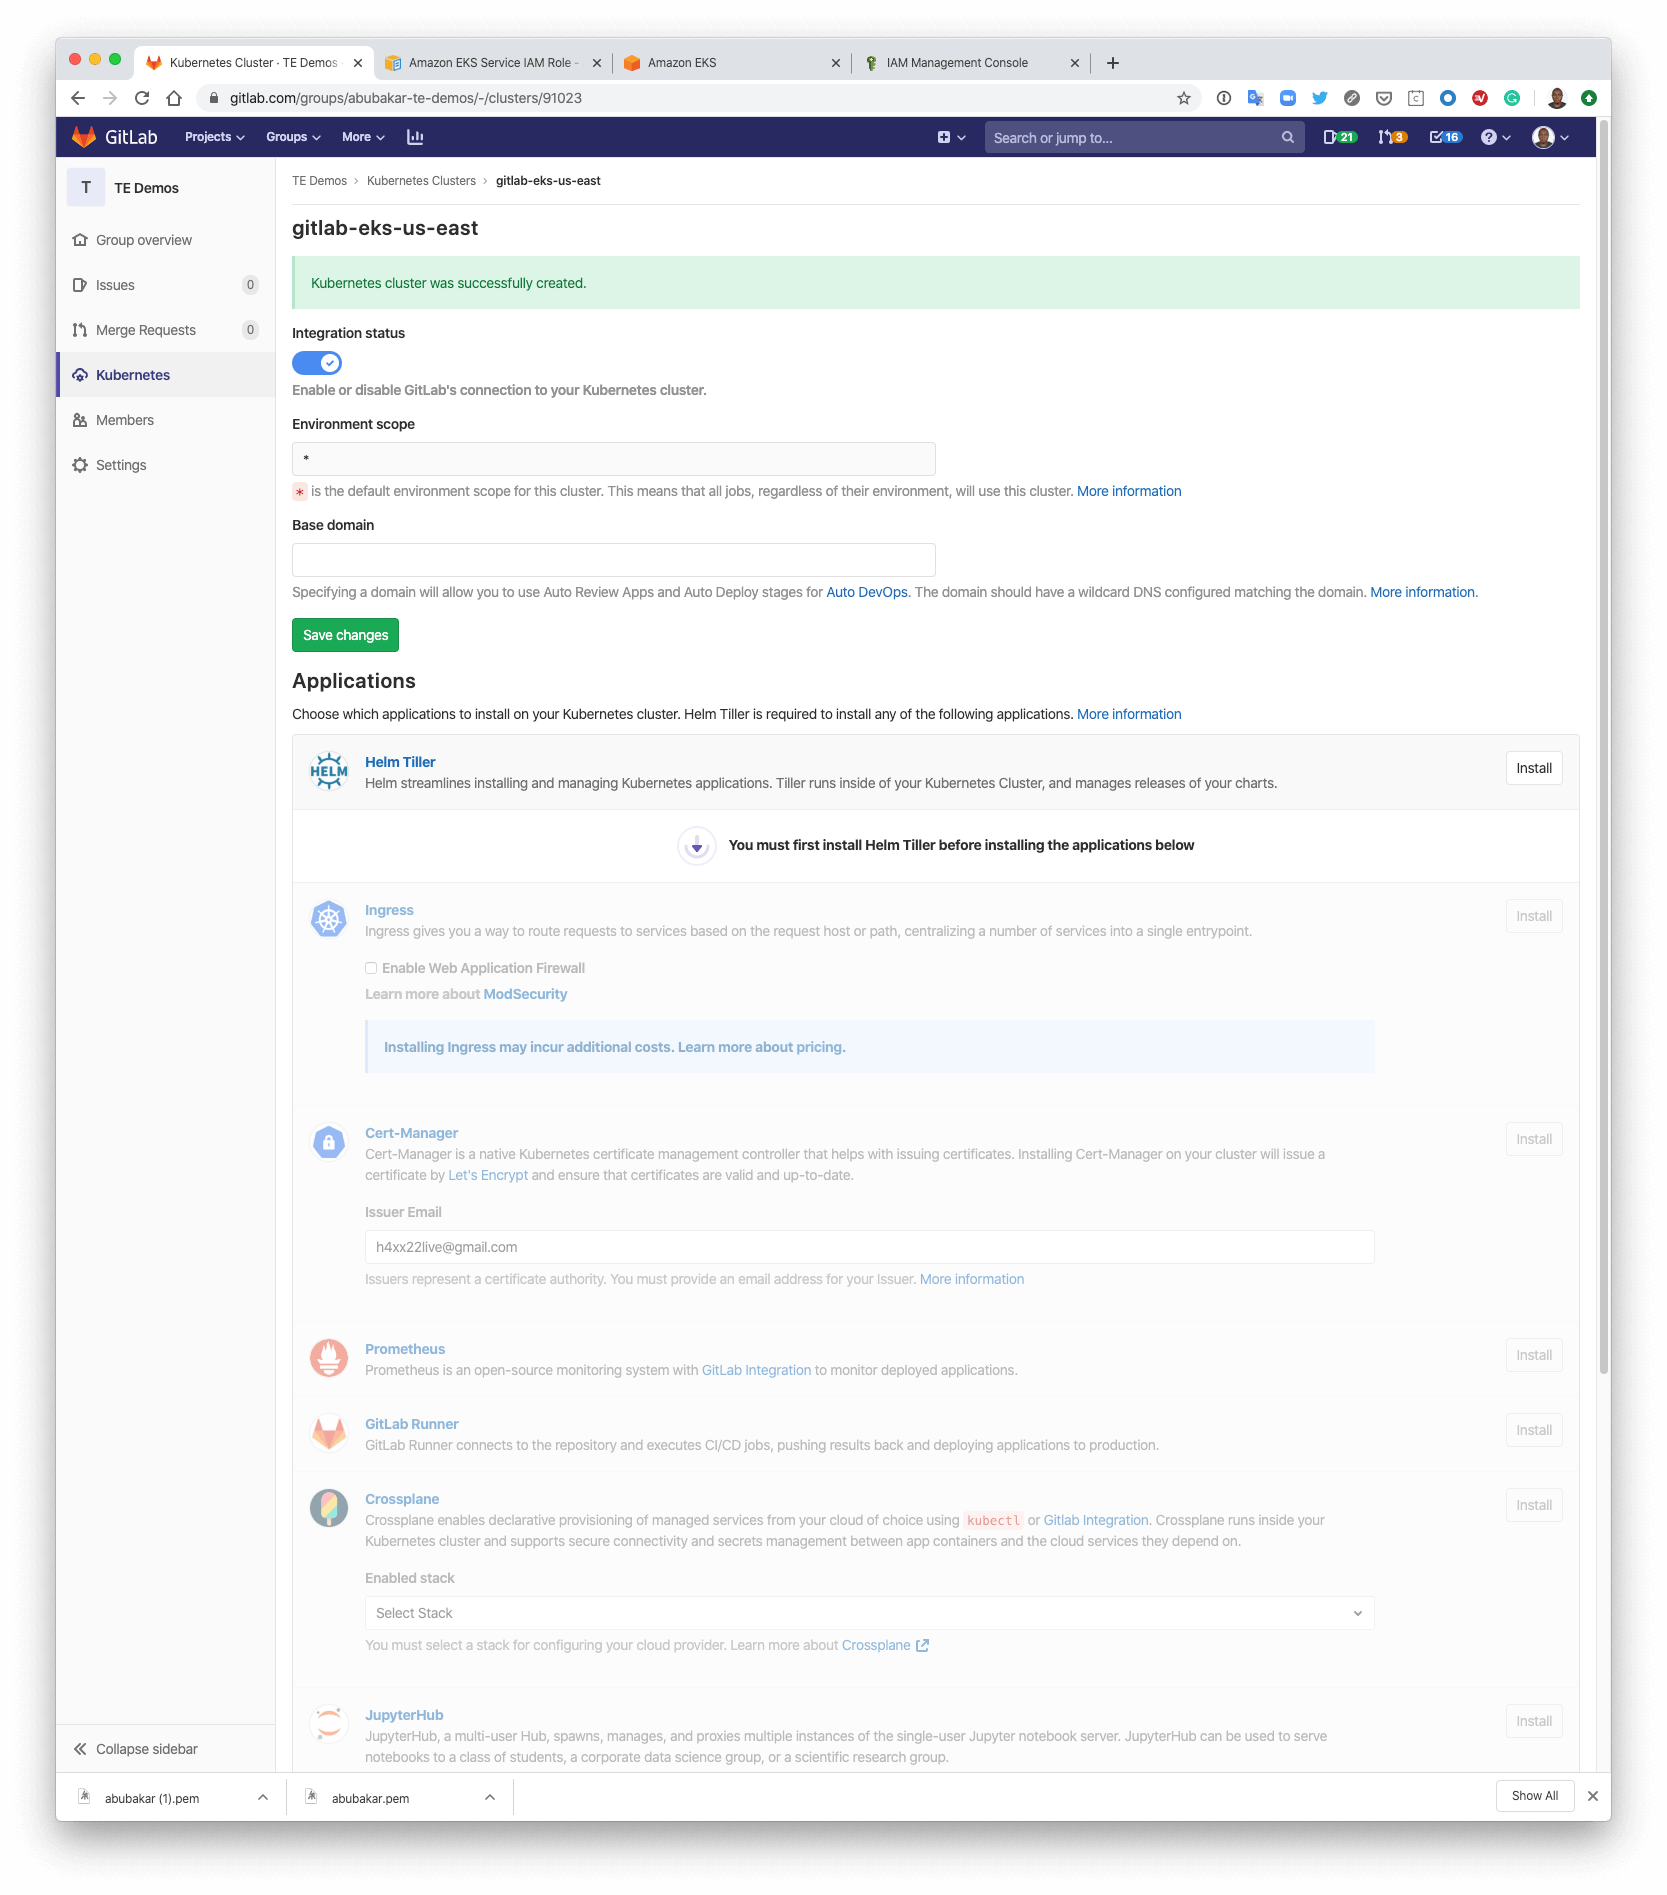Open merge requests counter showing 3
Screen dimensions: 1667x1895
(x=1393, y=137)
